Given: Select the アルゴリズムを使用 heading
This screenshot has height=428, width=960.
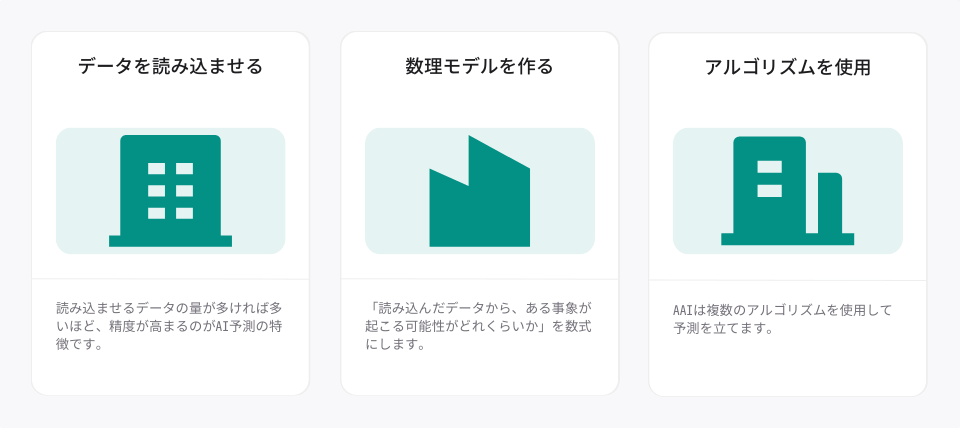Looking at the screenshot, I should (787, 67).
